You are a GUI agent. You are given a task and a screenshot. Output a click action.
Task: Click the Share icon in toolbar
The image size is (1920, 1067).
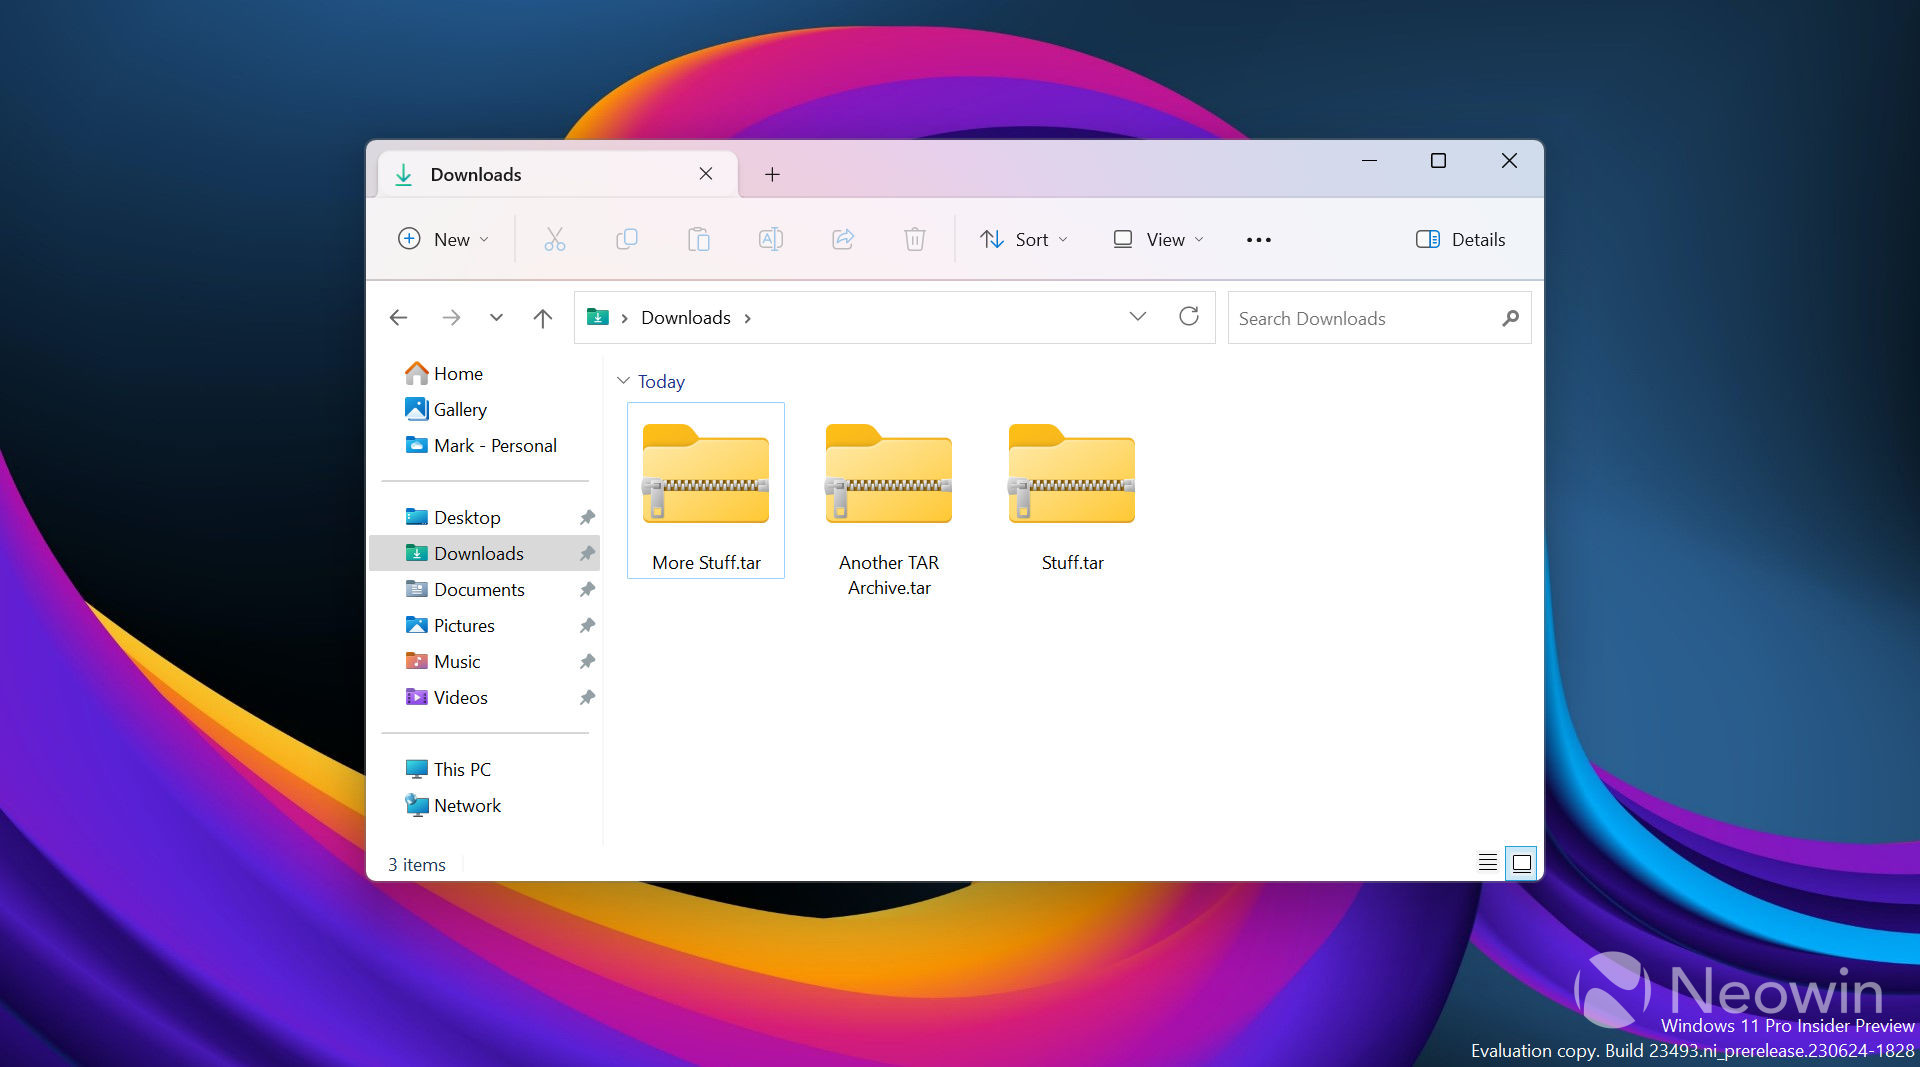click(843, 239)
